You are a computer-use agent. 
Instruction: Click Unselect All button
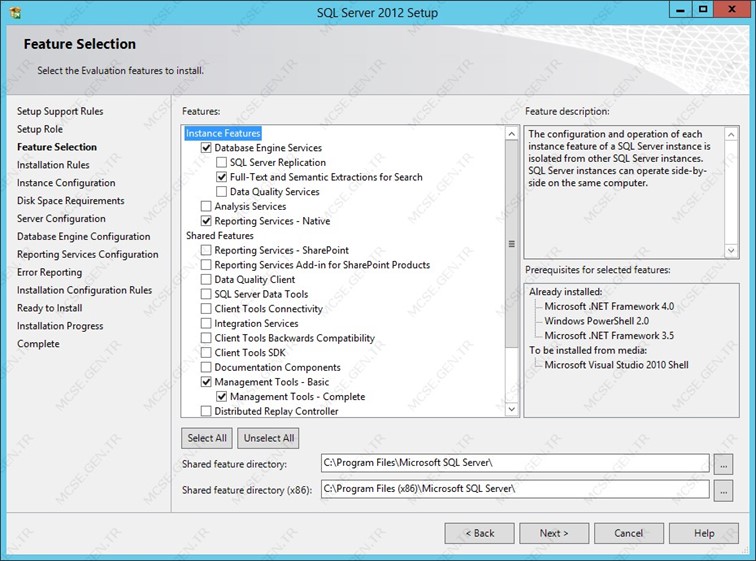point(269,438)
